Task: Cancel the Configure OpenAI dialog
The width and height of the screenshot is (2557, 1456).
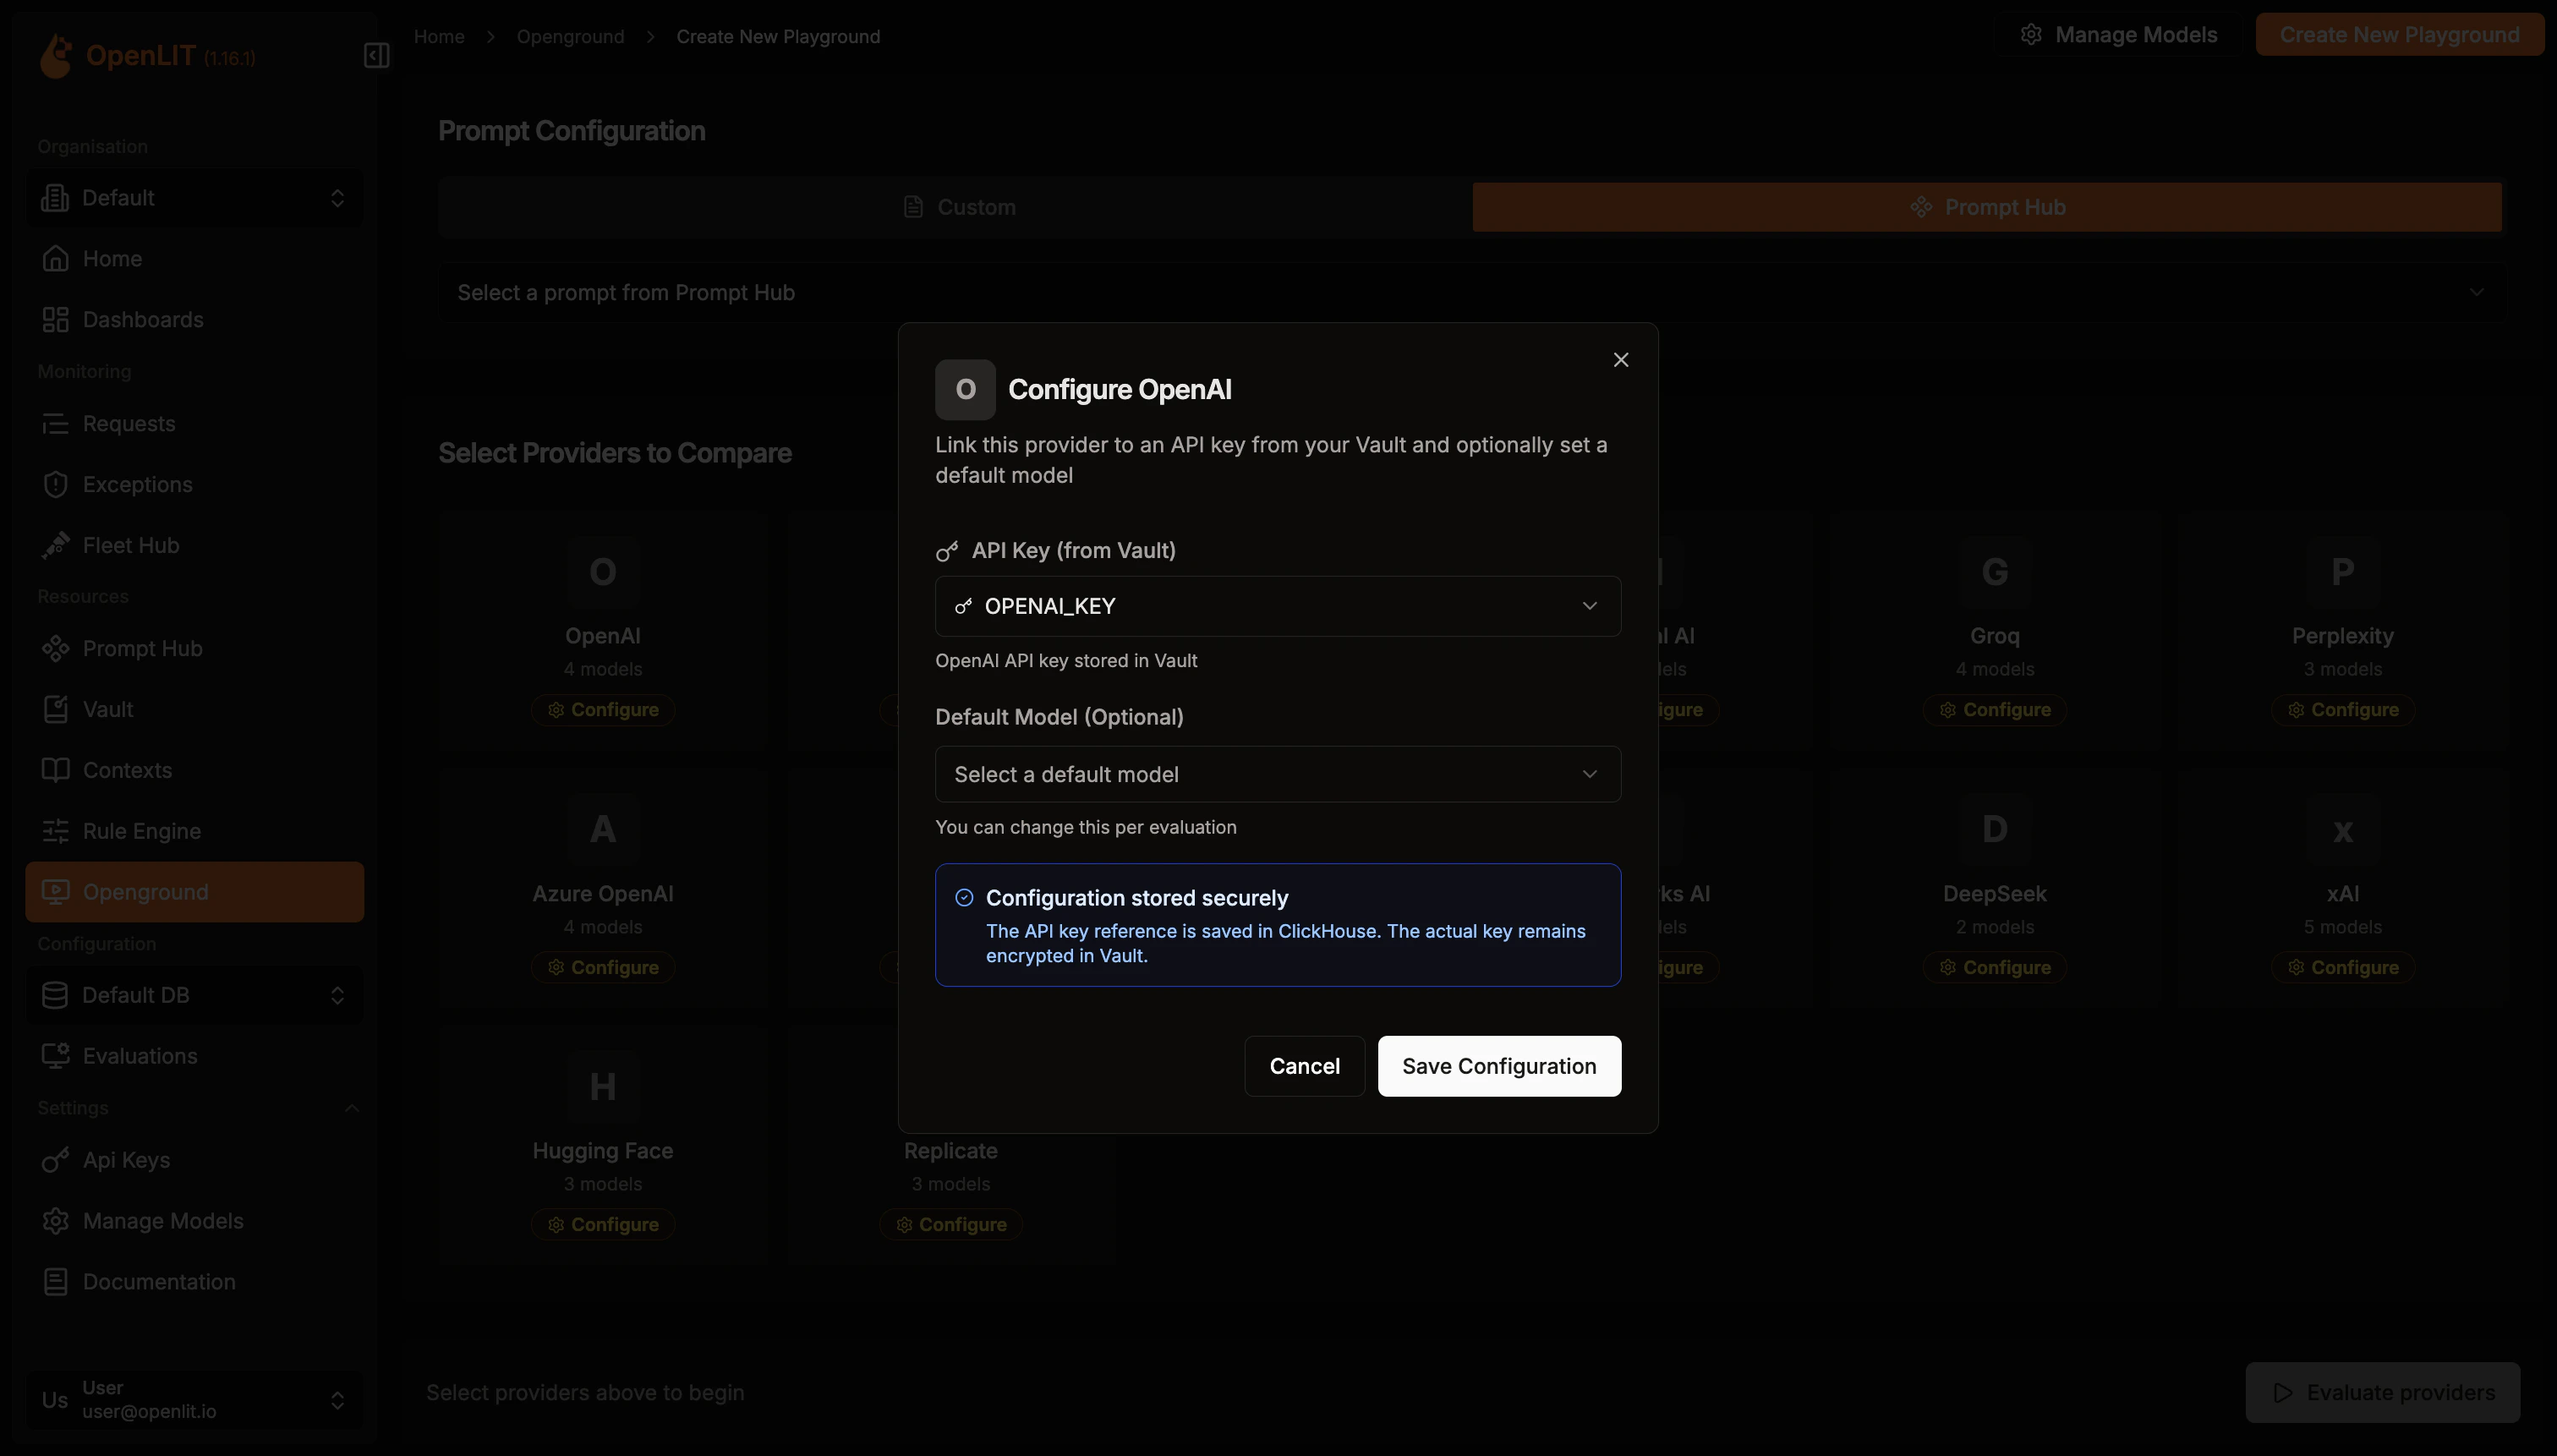Action: (x=1304, y=1066)
